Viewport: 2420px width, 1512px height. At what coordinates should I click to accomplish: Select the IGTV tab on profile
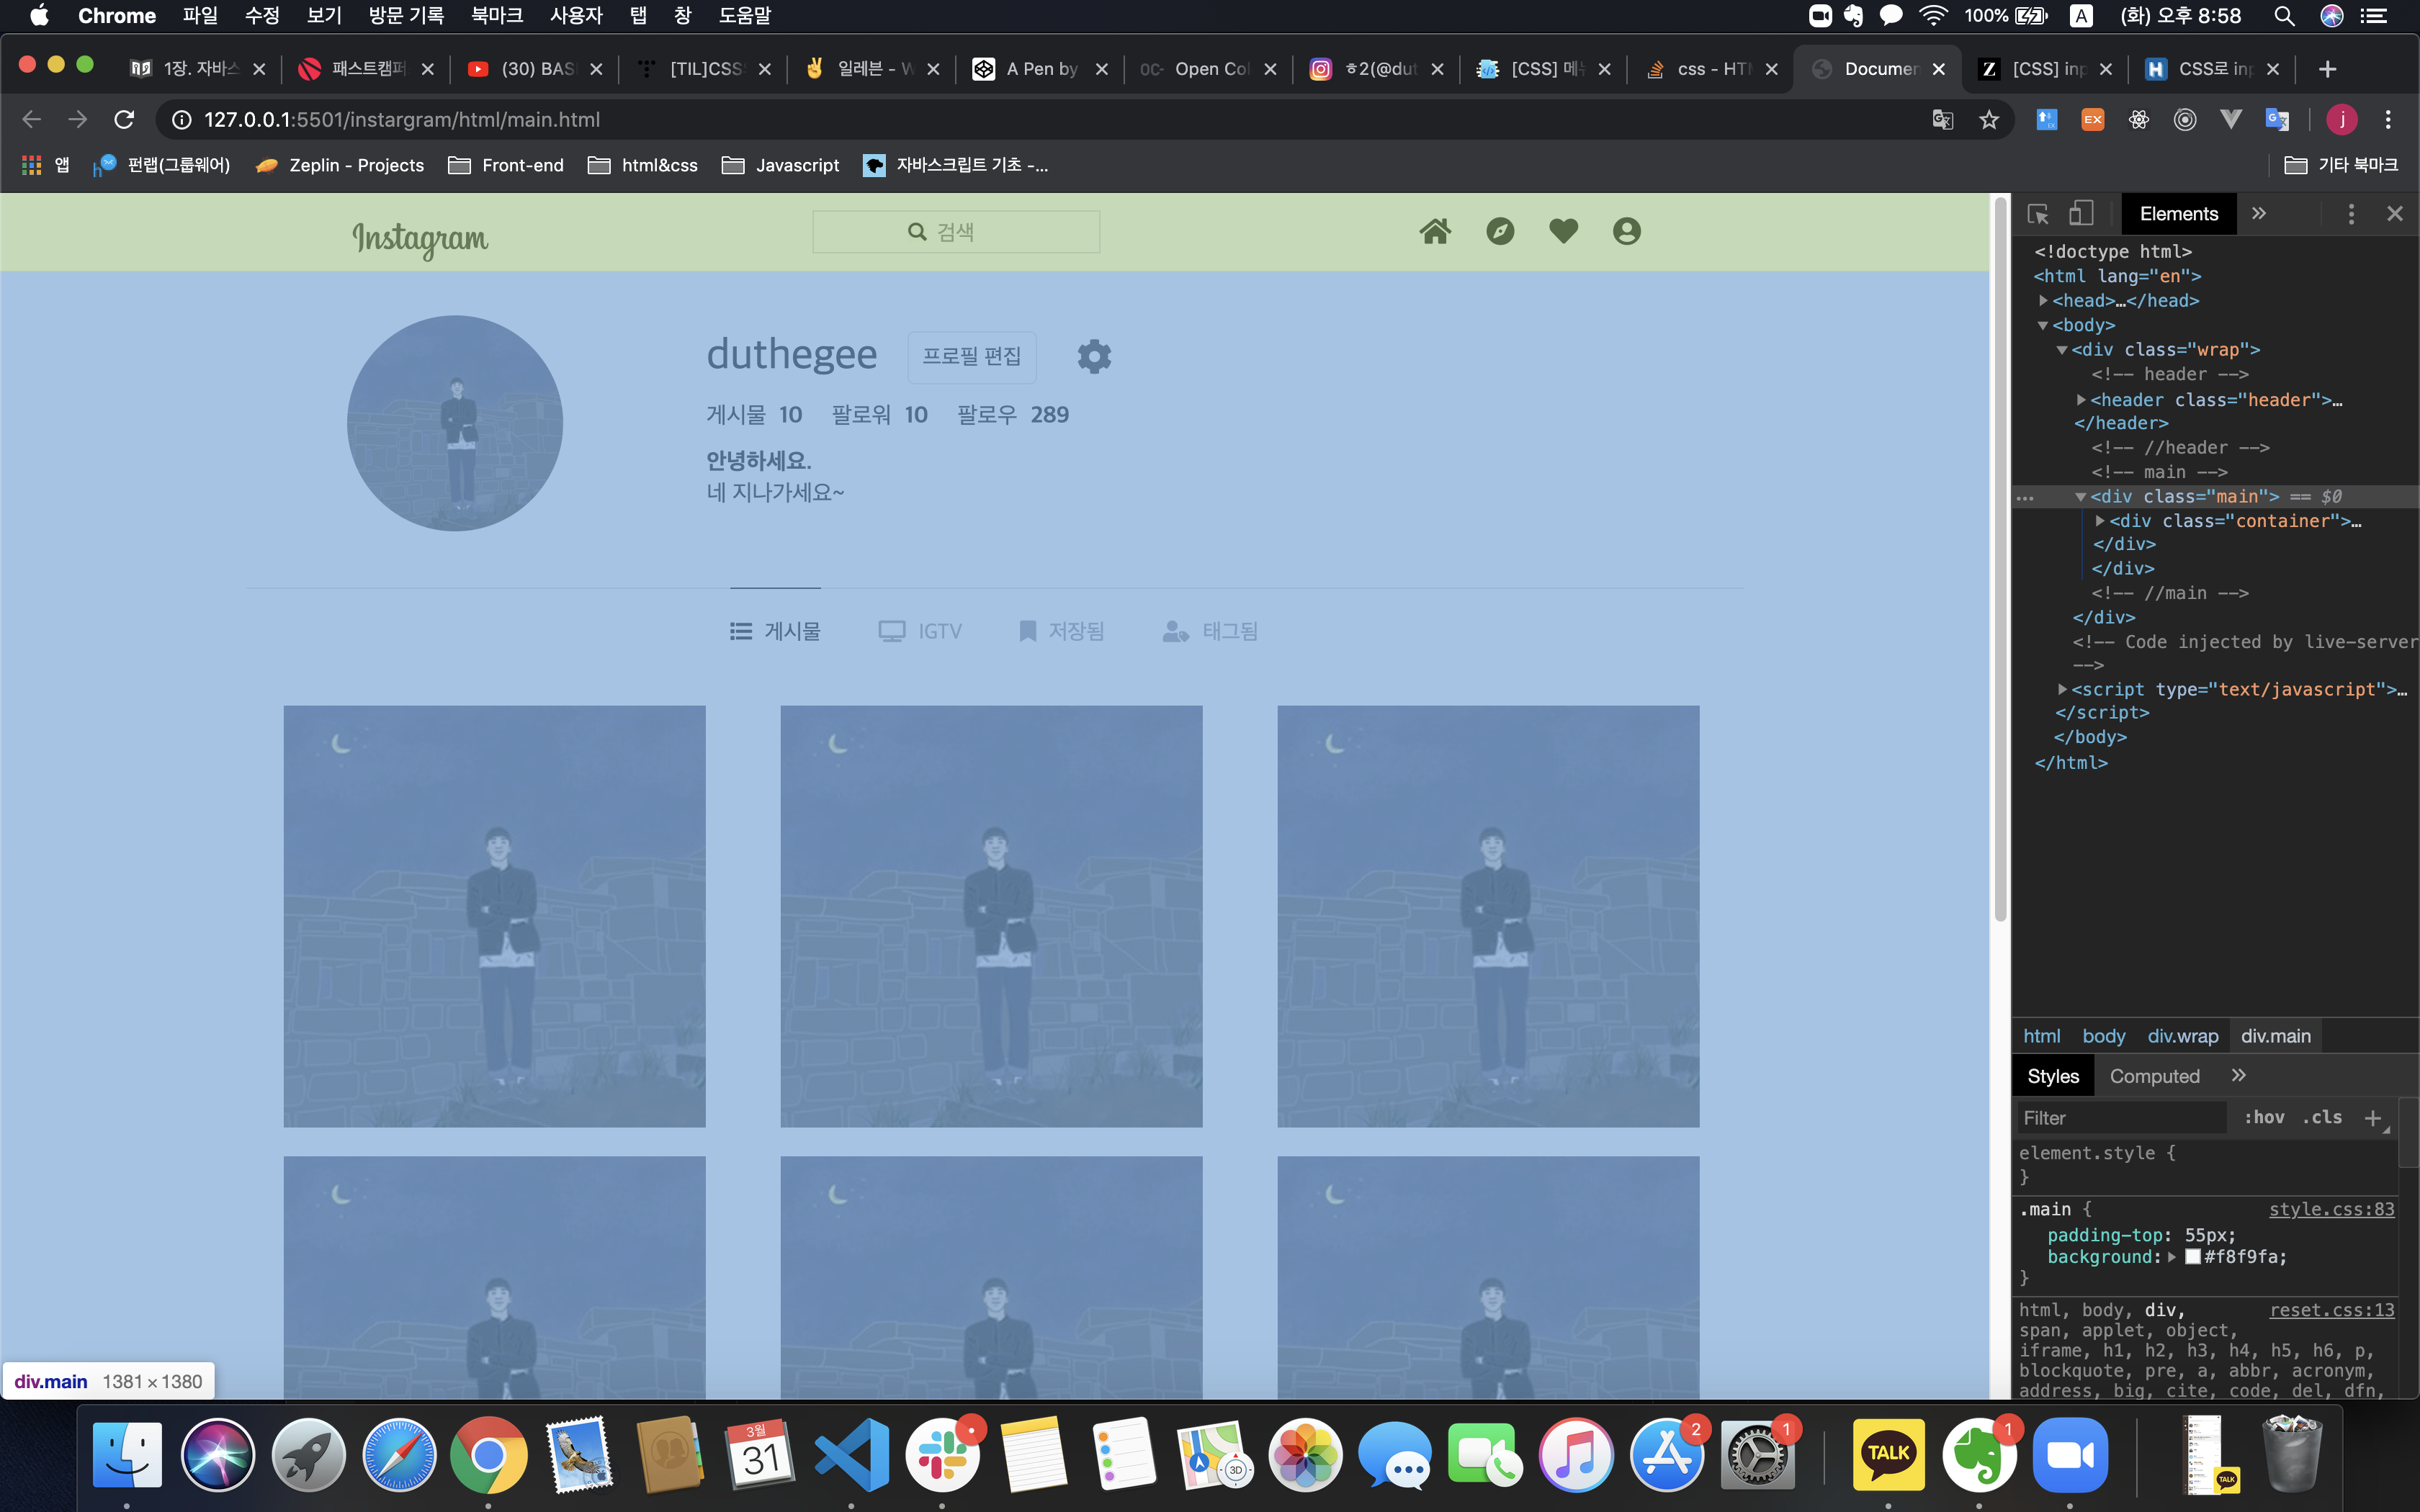coord(920,631)
